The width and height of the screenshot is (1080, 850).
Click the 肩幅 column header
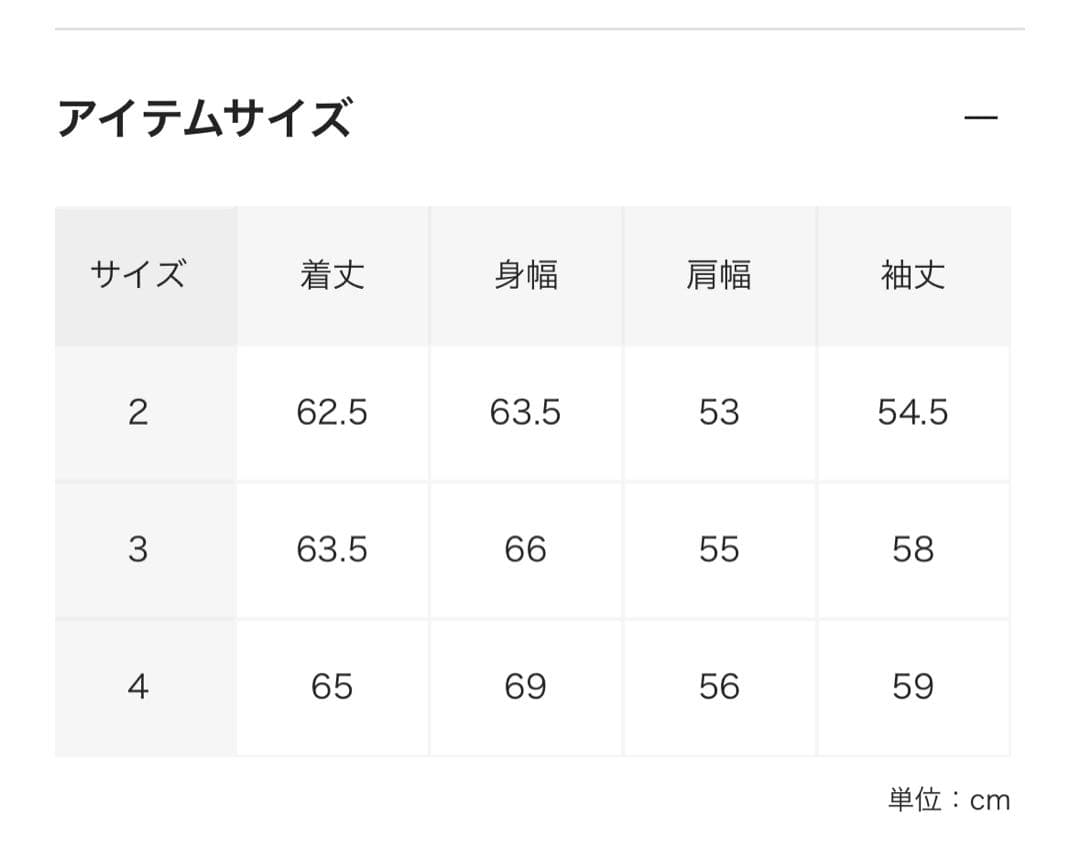pos(719,275)
